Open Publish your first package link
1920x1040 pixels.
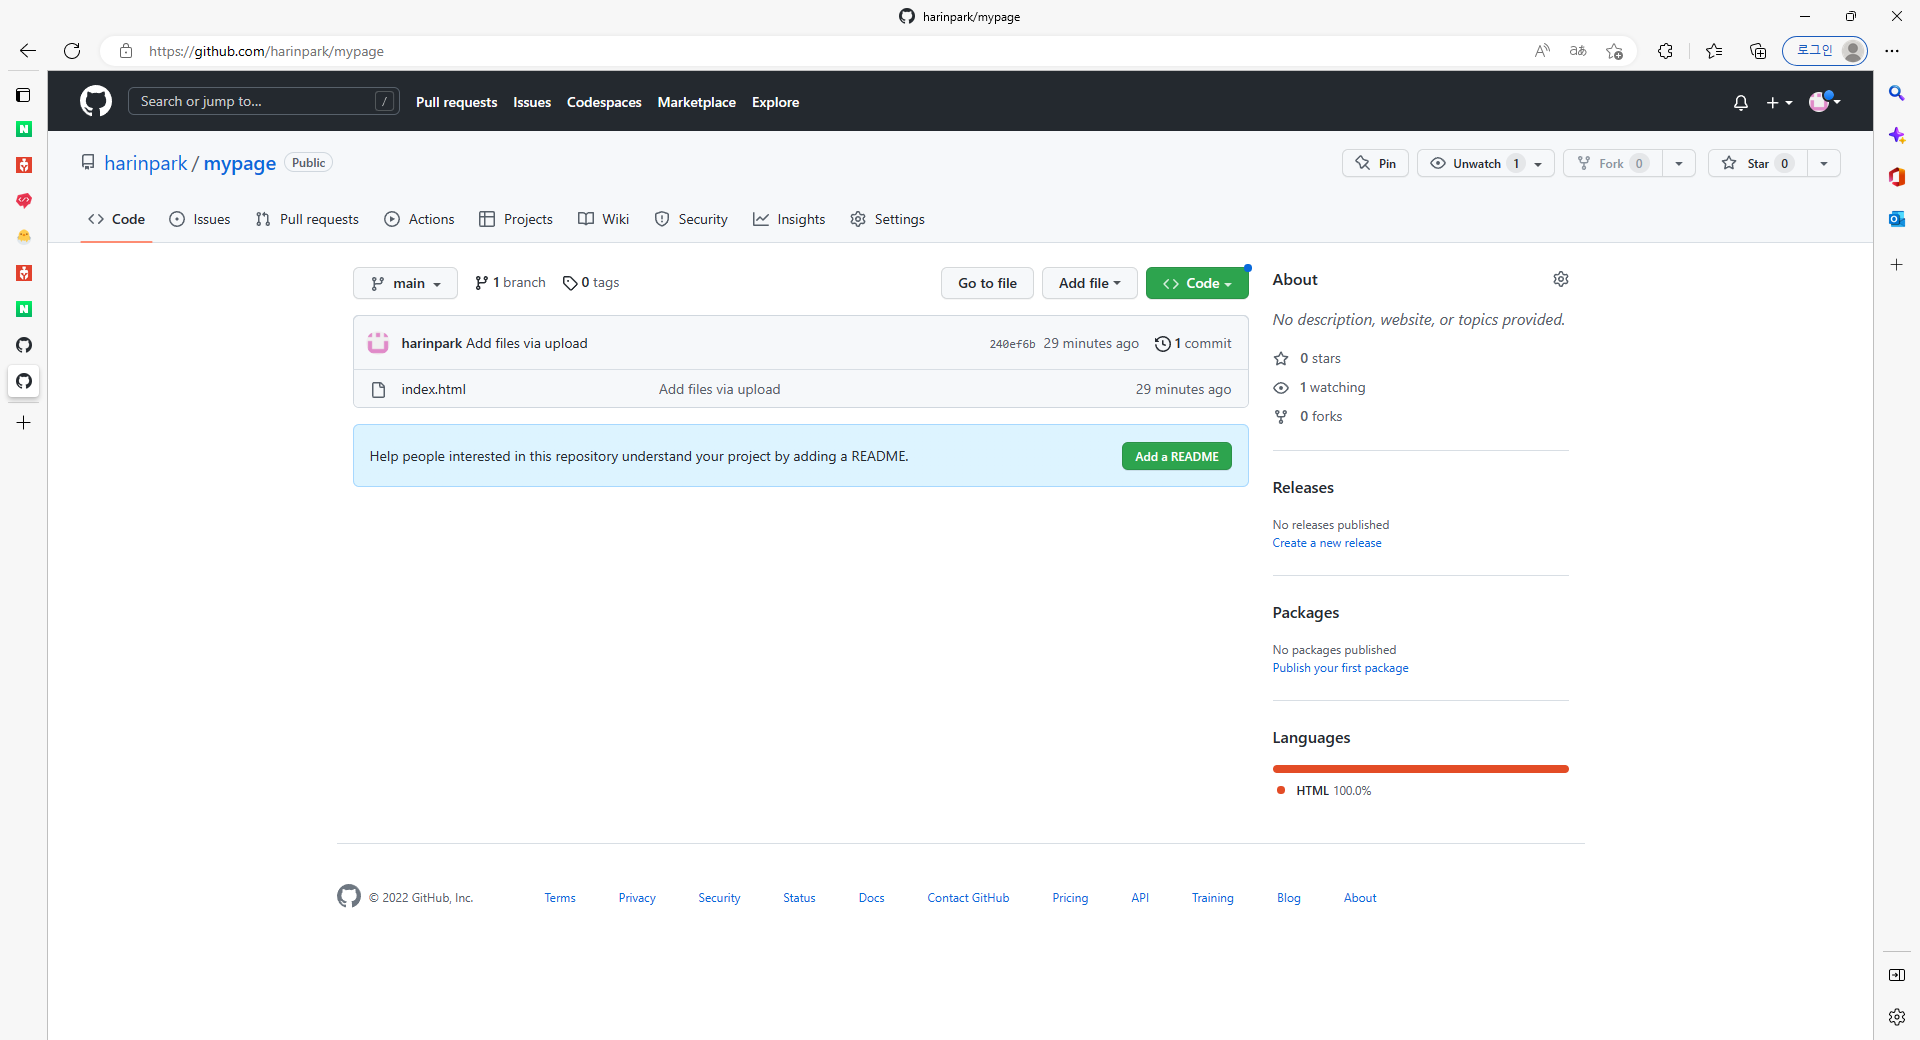click(1340, 668)
